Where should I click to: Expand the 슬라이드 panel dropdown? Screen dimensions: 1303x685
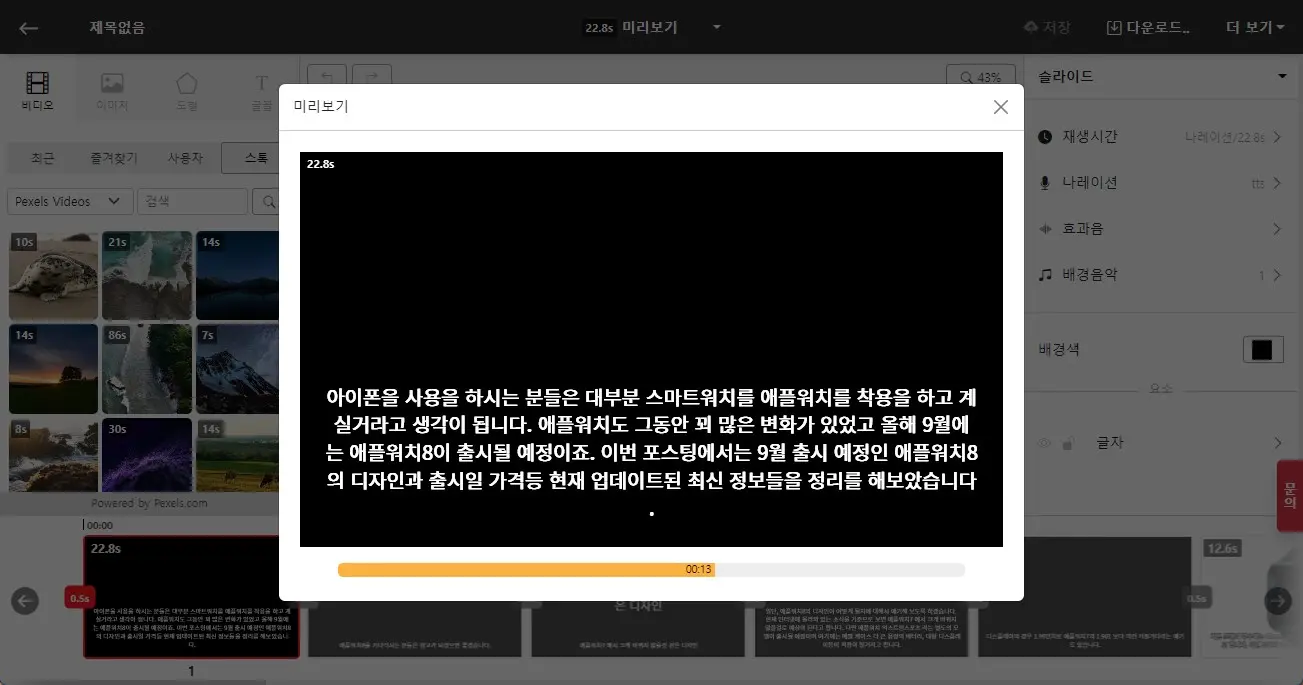point(1282,76)
